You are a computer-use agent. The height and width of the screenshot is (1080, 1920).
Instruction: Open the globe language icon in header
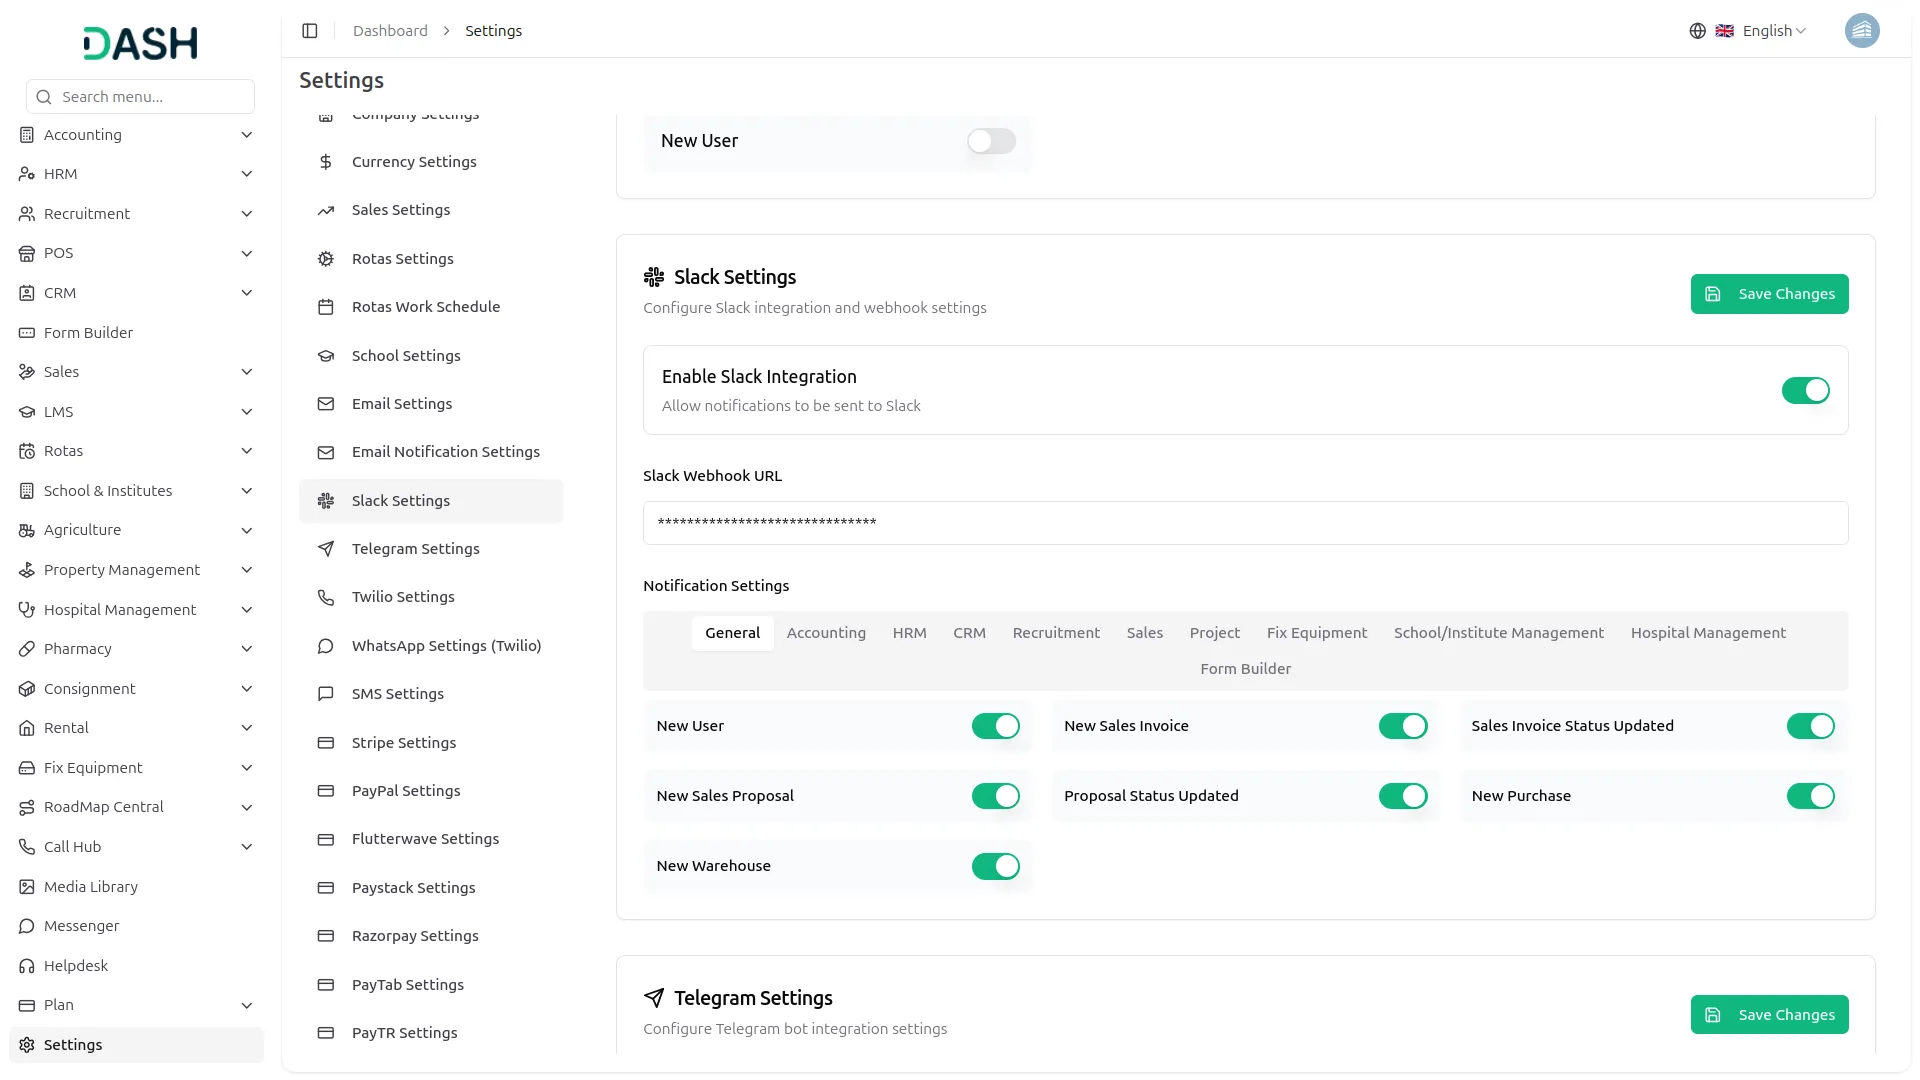(1697, 30)
